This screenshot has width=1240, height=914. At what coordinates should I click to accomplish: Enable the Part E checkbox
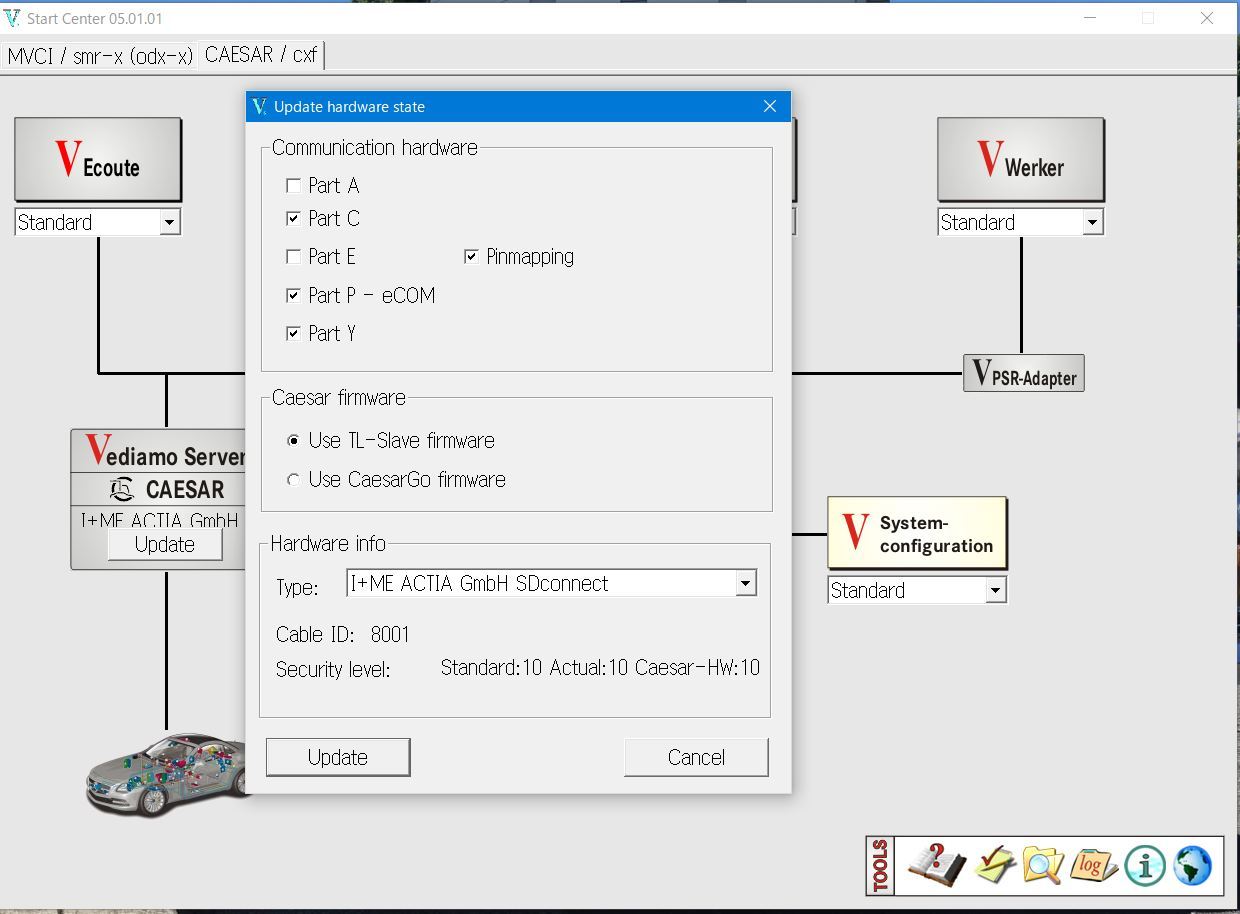click(x=293, y=256)
